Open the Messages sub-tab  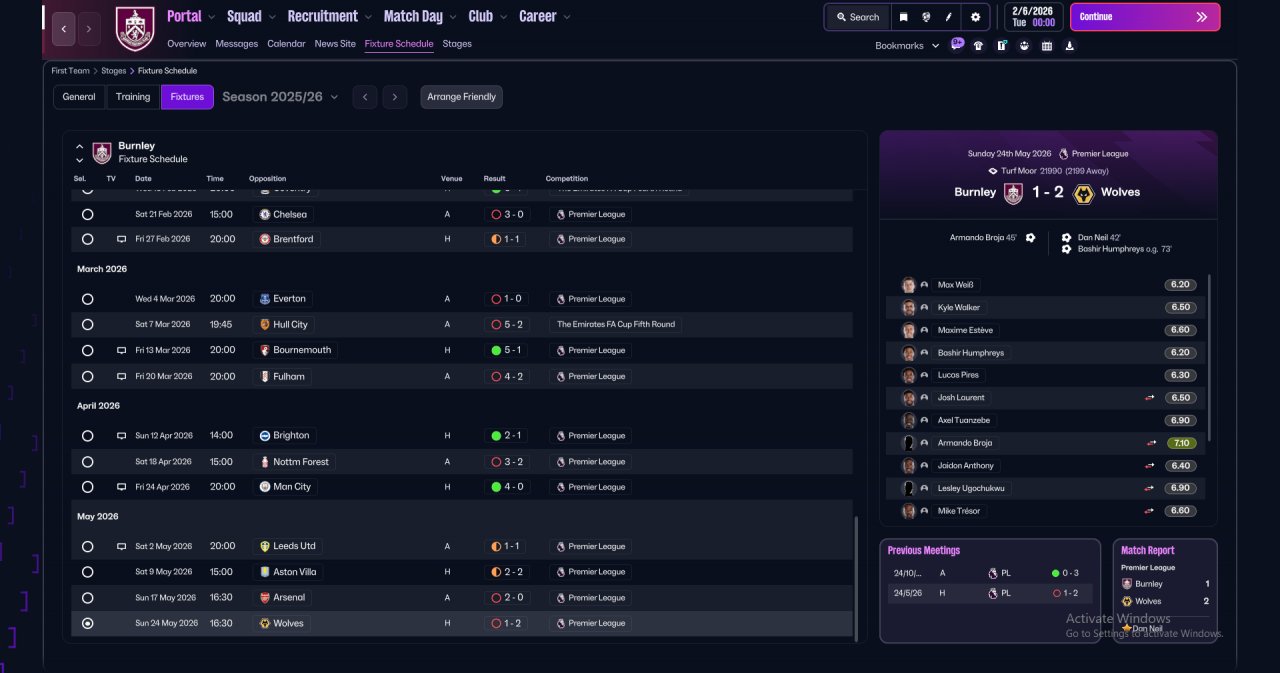pos(237,44)
